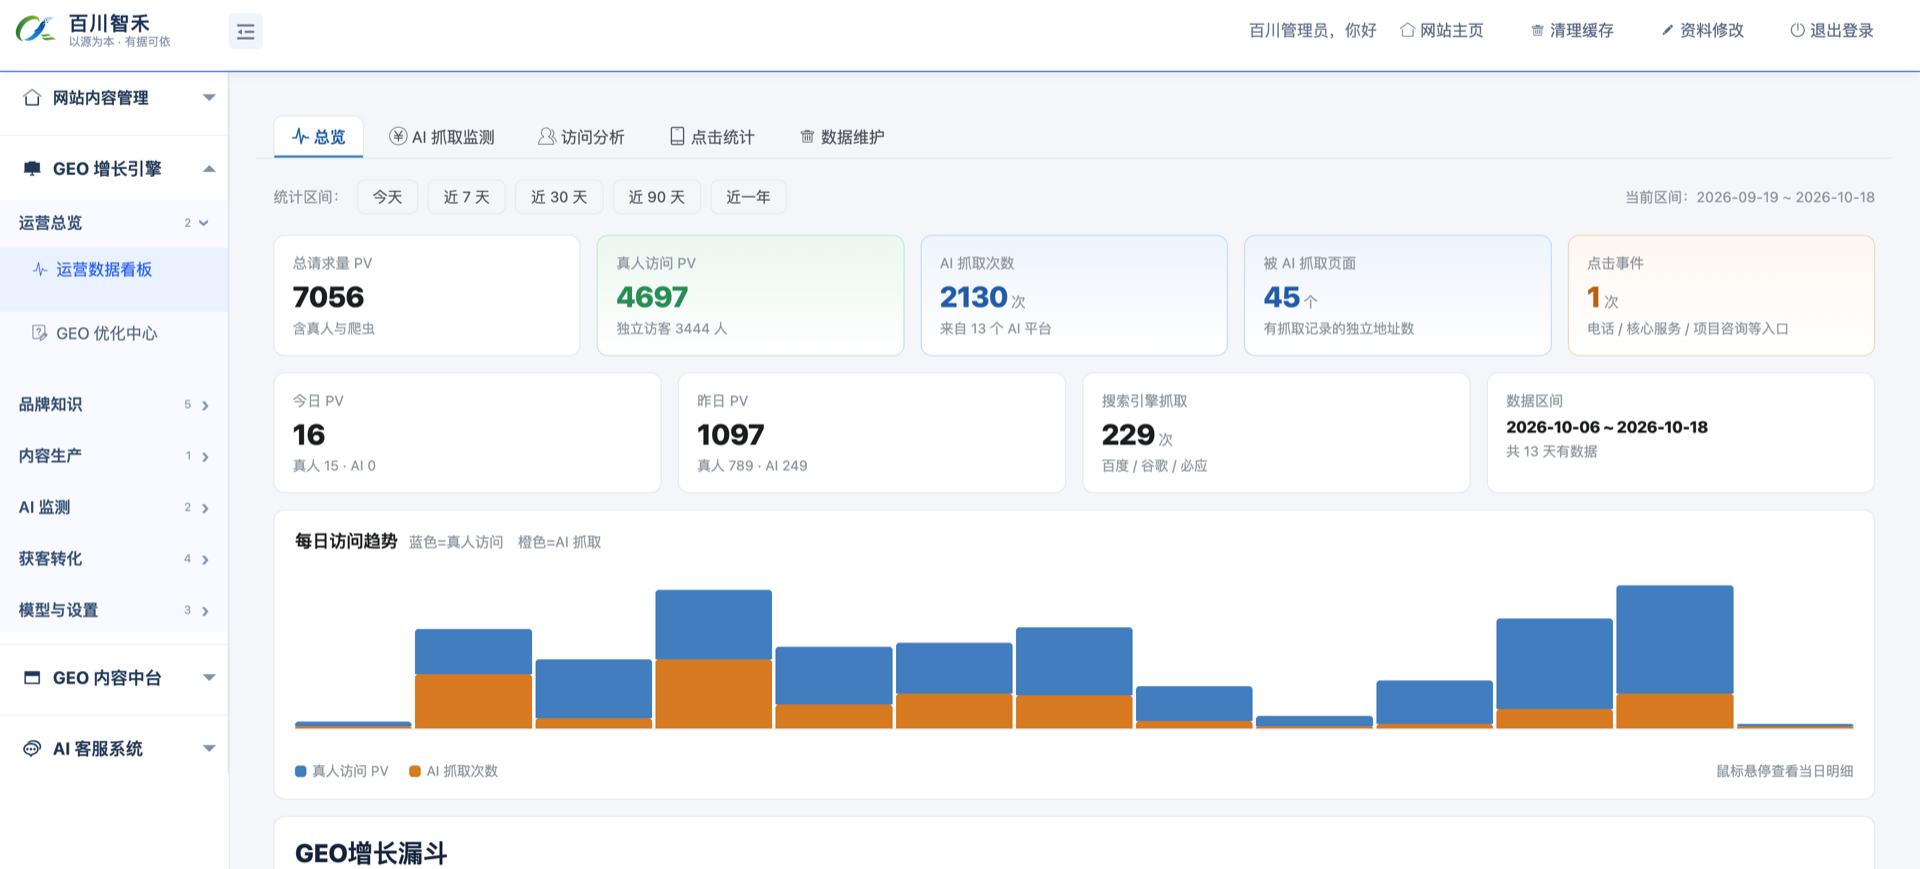
Task: Toggle the 真人访问 PV legend item
Action: tap(341, 771)
